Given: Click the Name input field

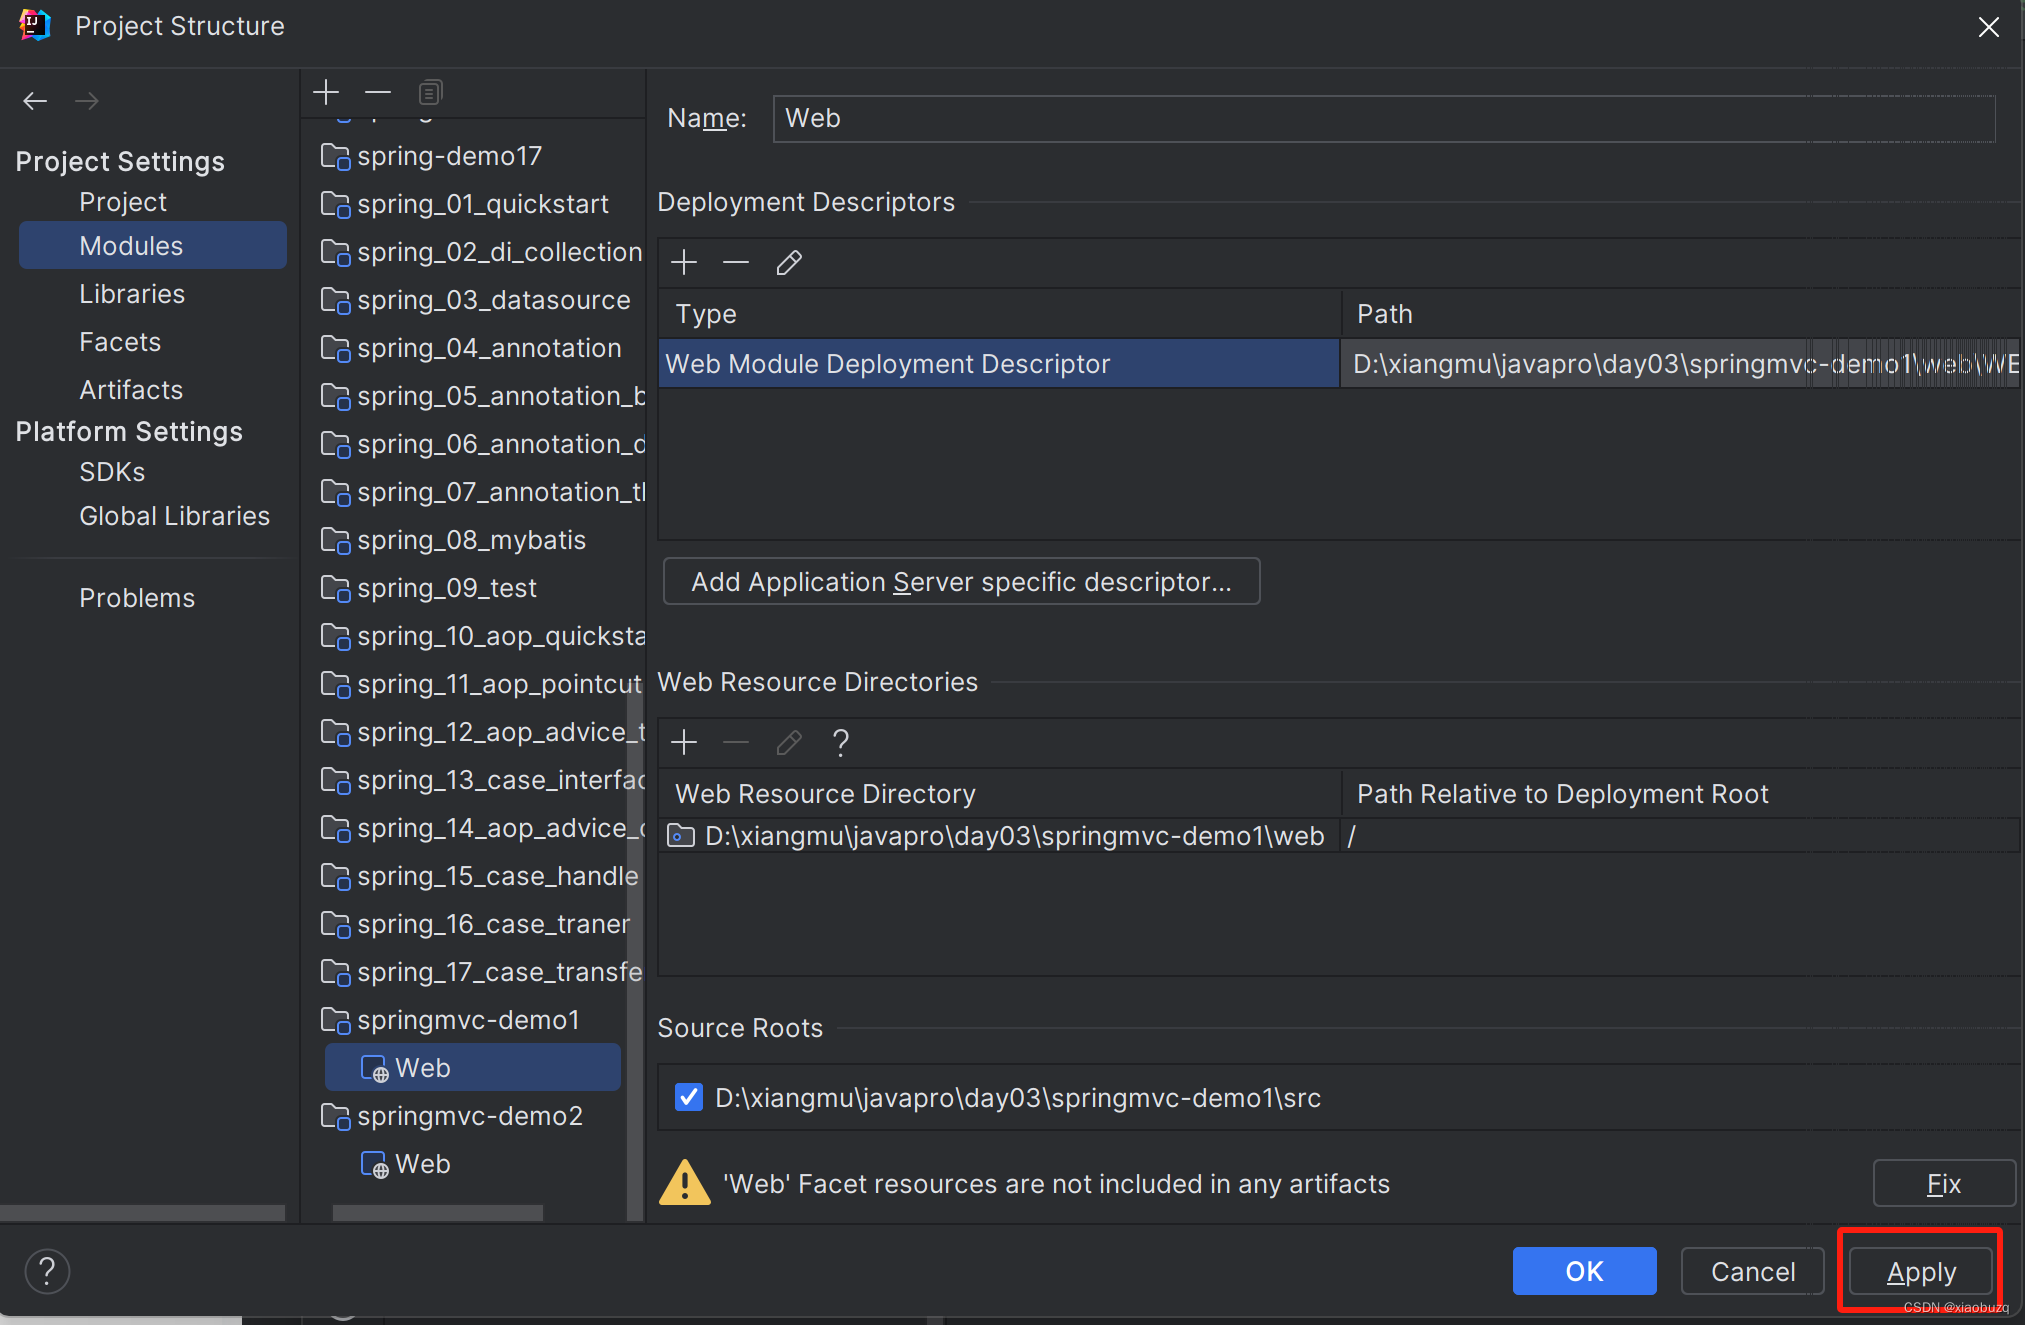Looking at the screenshot, I should (x=1383, y=119).
